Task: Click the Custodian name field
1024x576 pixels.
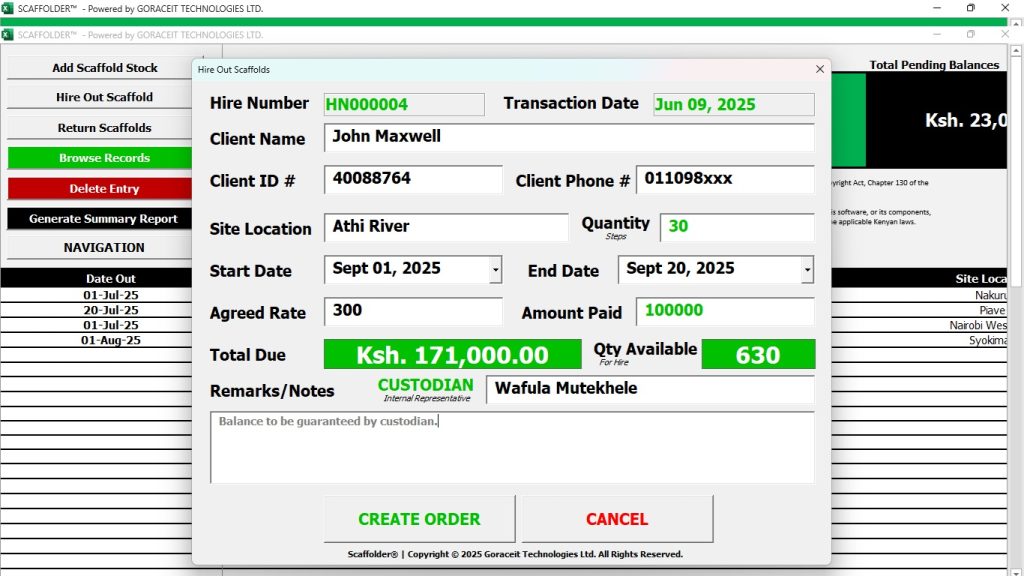Action: pyautogui.click(x=649, y=390)
